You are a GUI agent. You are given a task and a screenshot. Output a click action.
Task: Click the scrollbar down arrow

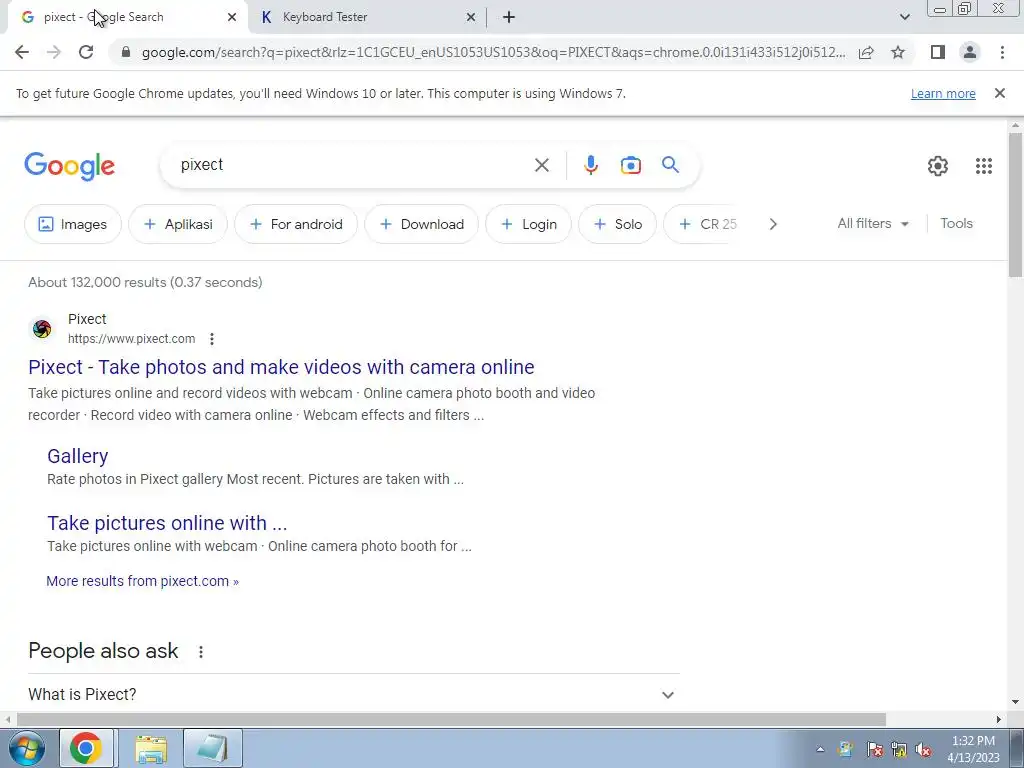click(1015, 703)
